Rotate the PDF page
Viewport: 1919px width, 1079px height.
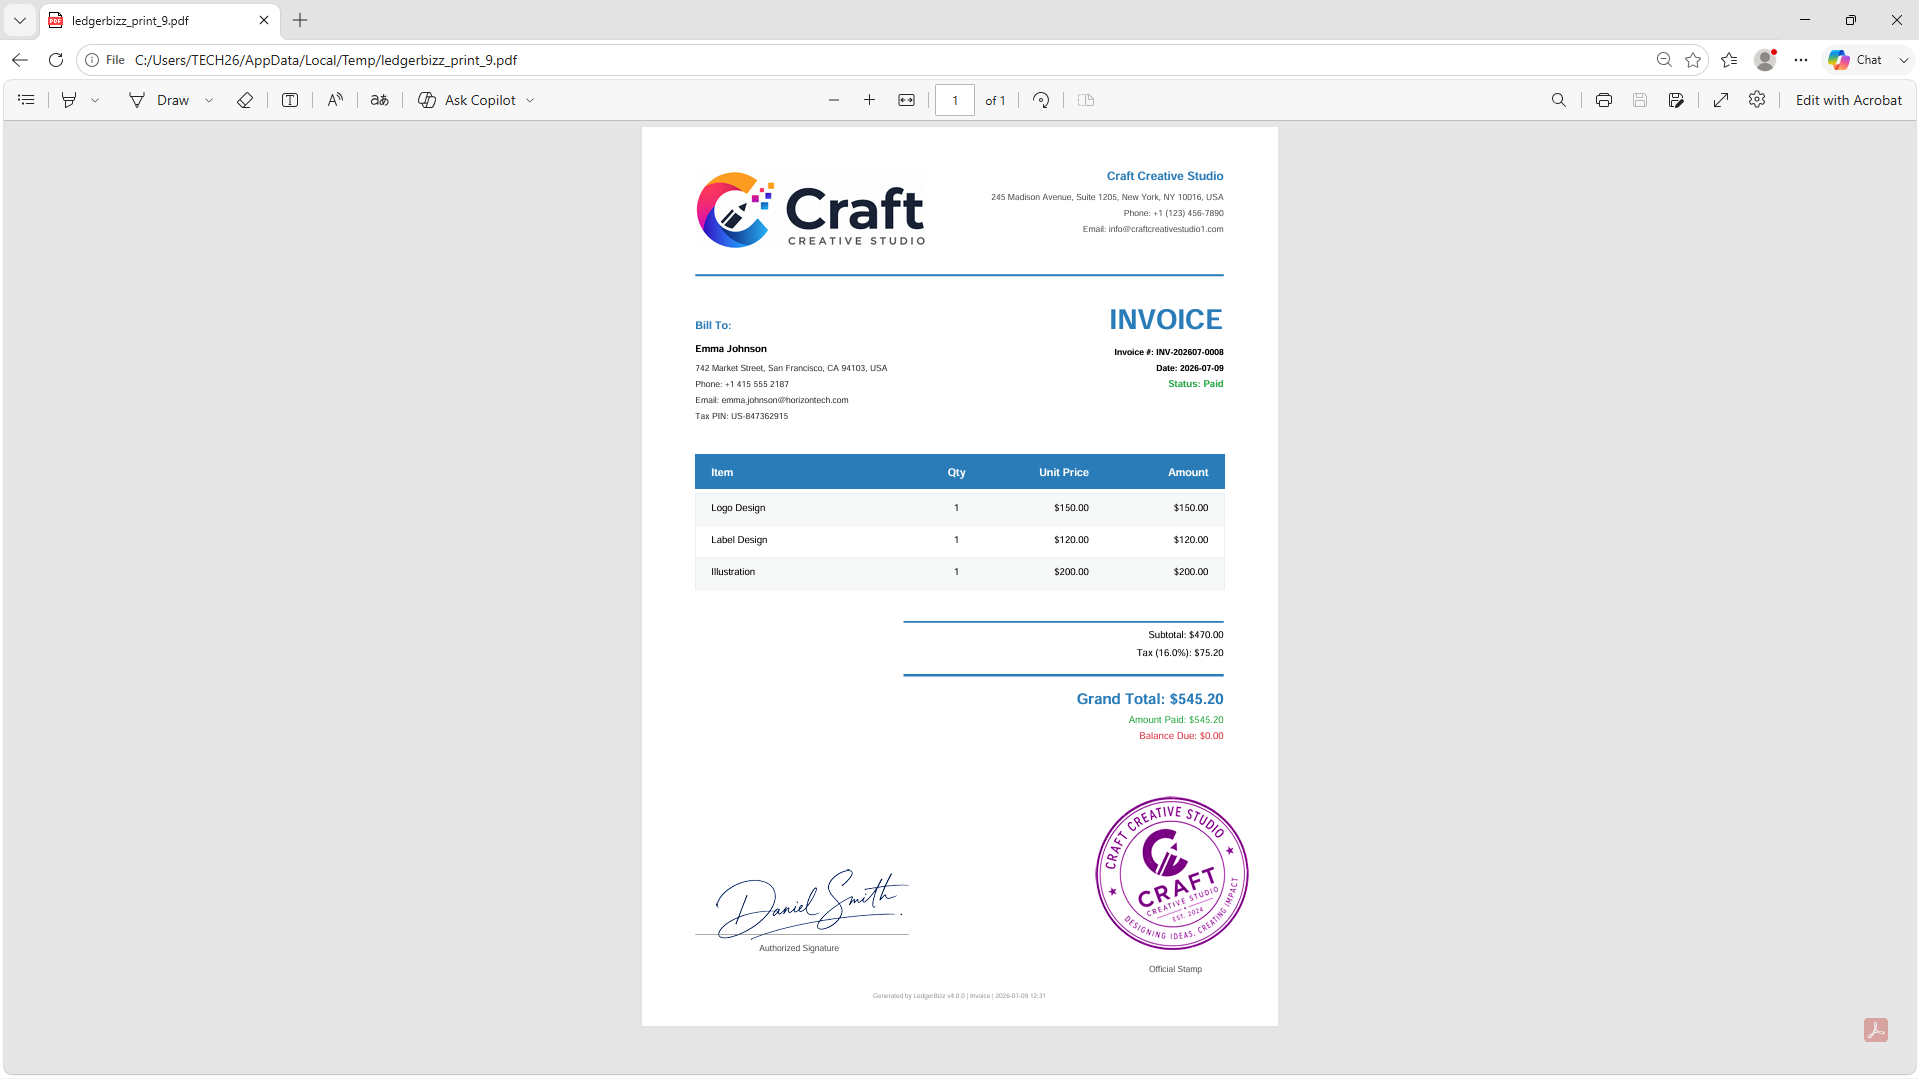[1041, 100]
